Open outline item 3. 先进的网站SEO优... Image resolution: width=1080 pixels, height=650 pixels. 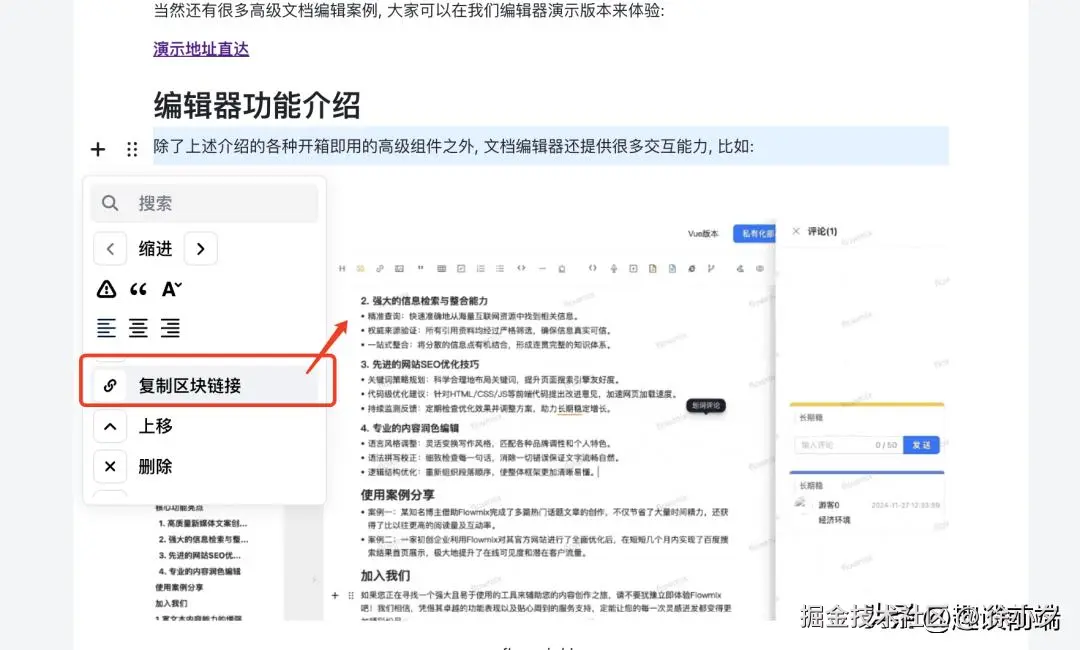click(200, 555)
